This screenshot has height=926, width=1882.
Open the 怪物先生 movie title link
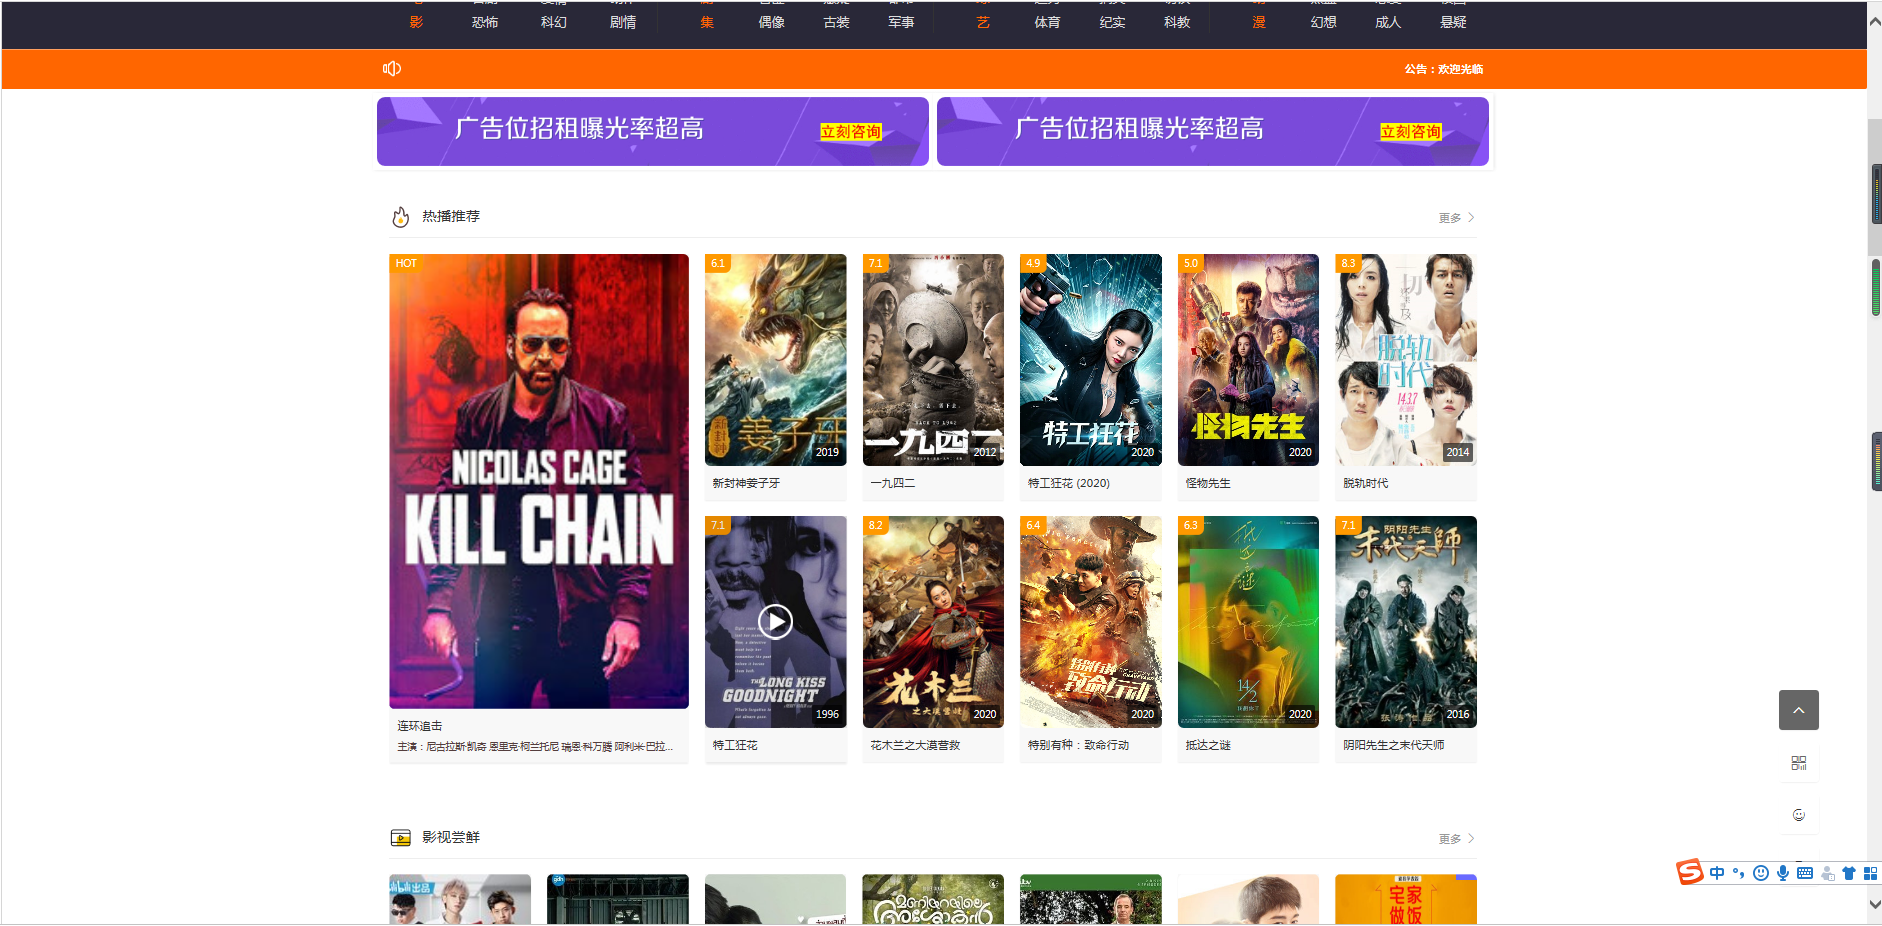point(1208,483)
